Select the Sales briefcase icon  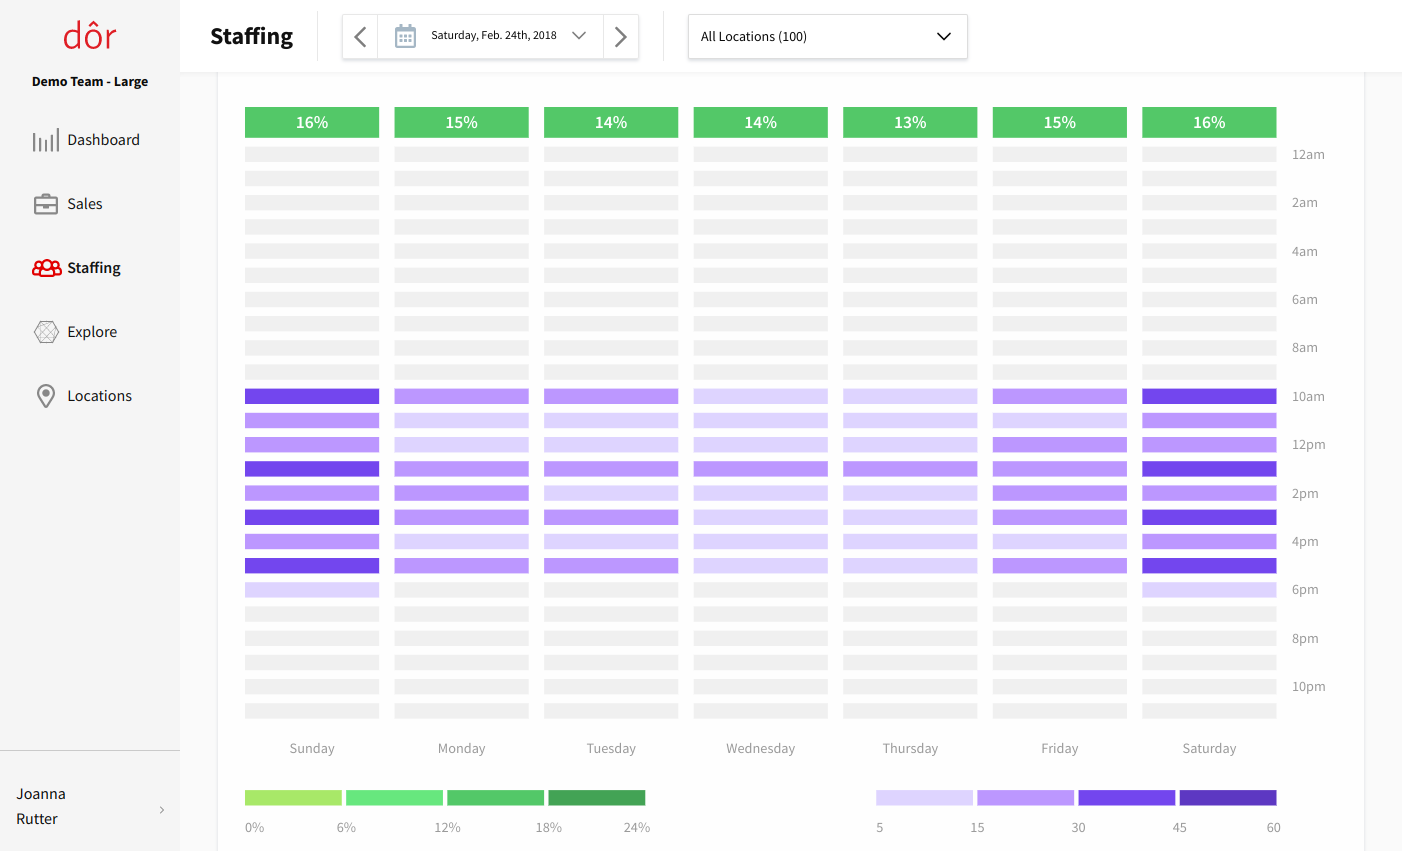[46, 203]
